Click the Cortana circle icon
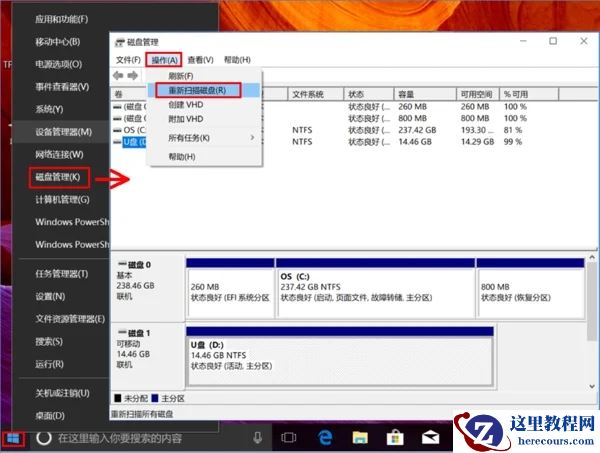 pos(44,438)
